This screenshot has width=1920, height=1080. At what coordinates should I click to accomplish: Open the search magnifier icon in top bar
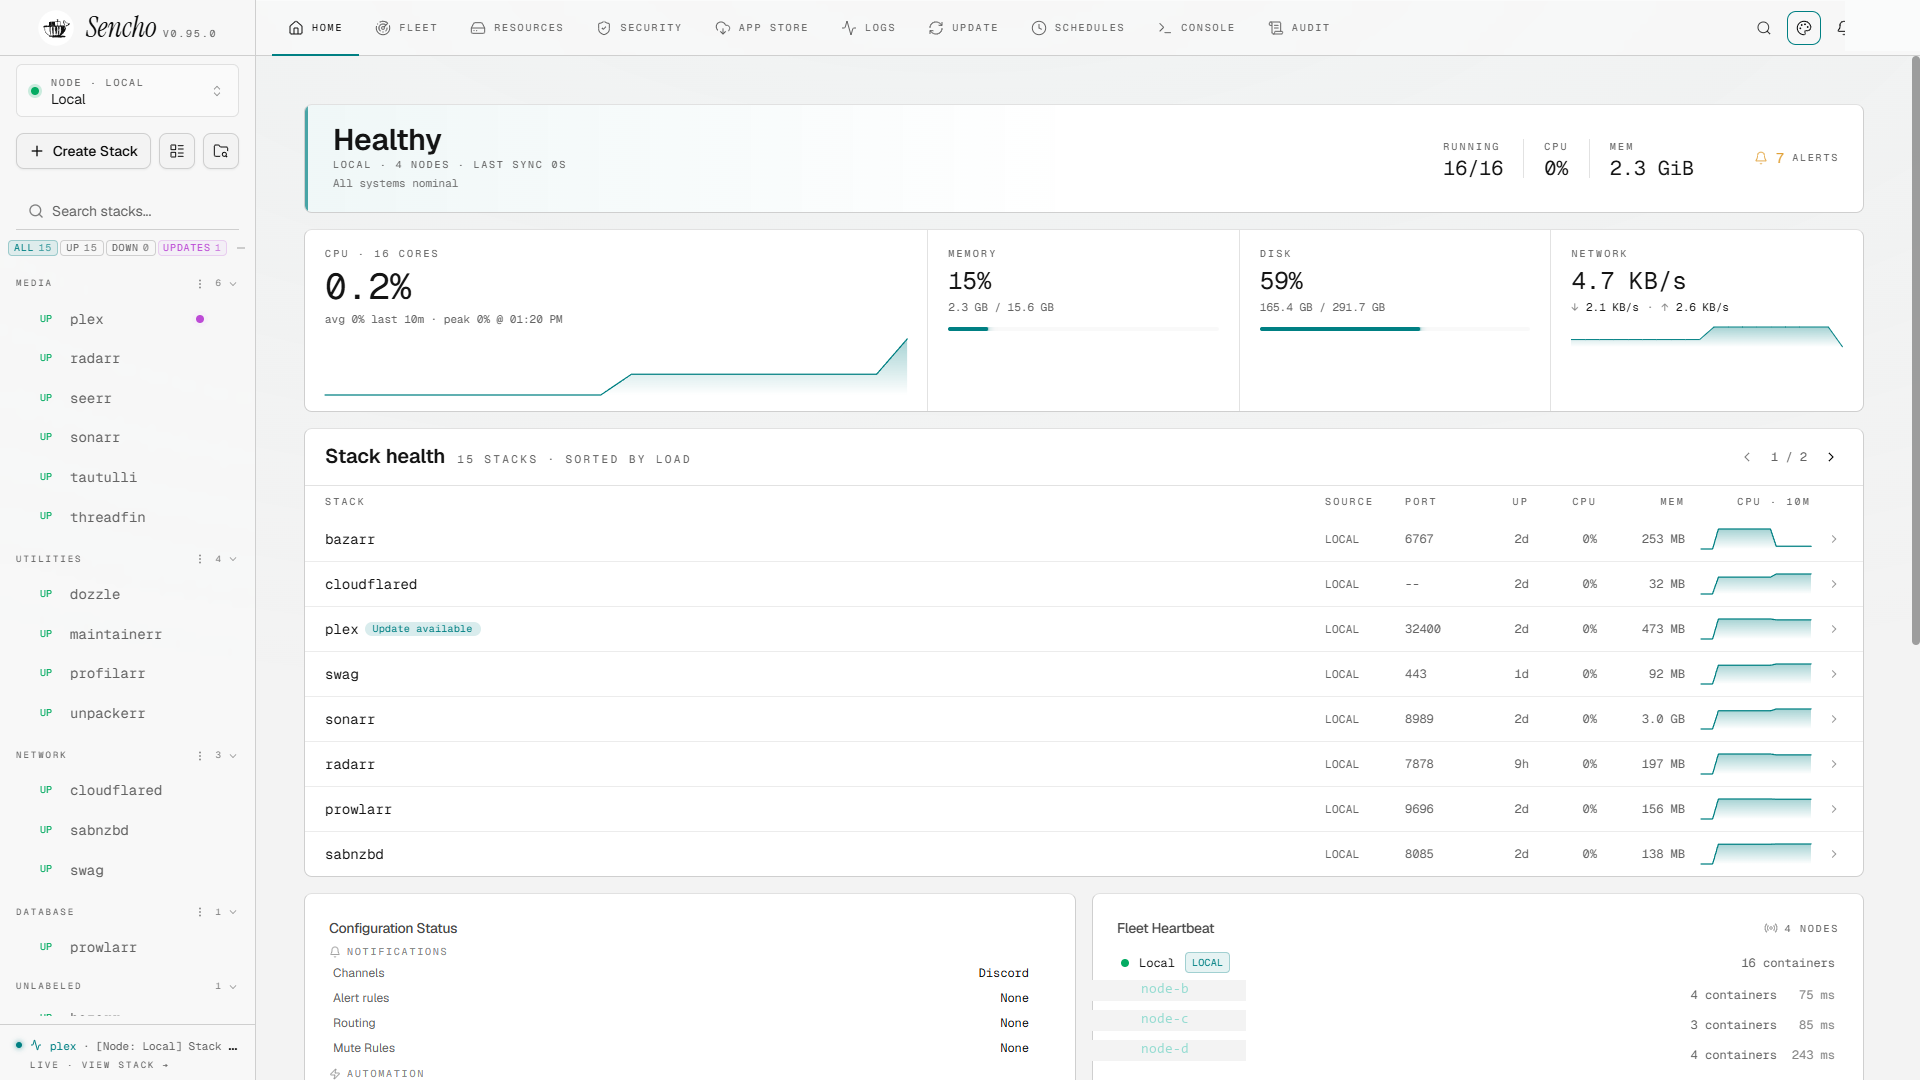coord(1764,28)
